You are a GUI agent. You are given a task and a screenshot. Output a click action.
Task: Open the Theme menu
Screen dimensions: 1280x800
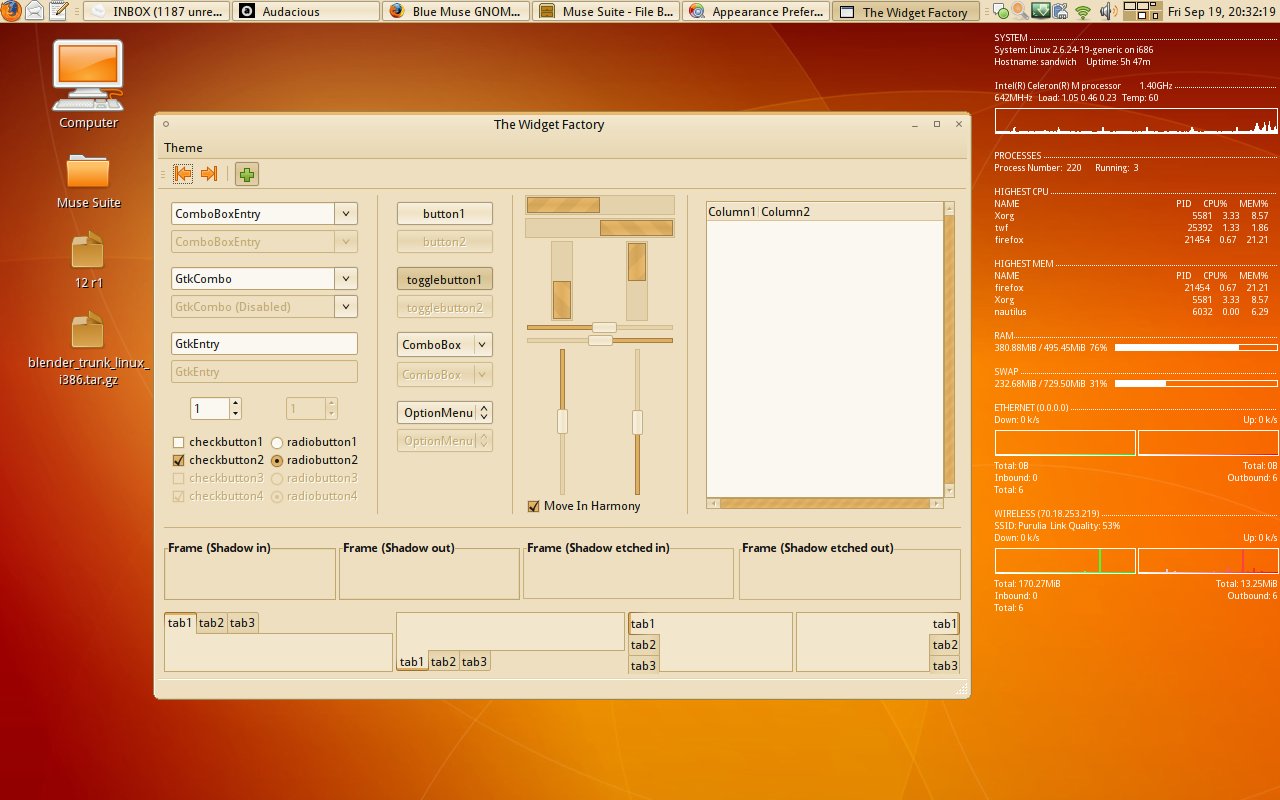click(183, 147)
